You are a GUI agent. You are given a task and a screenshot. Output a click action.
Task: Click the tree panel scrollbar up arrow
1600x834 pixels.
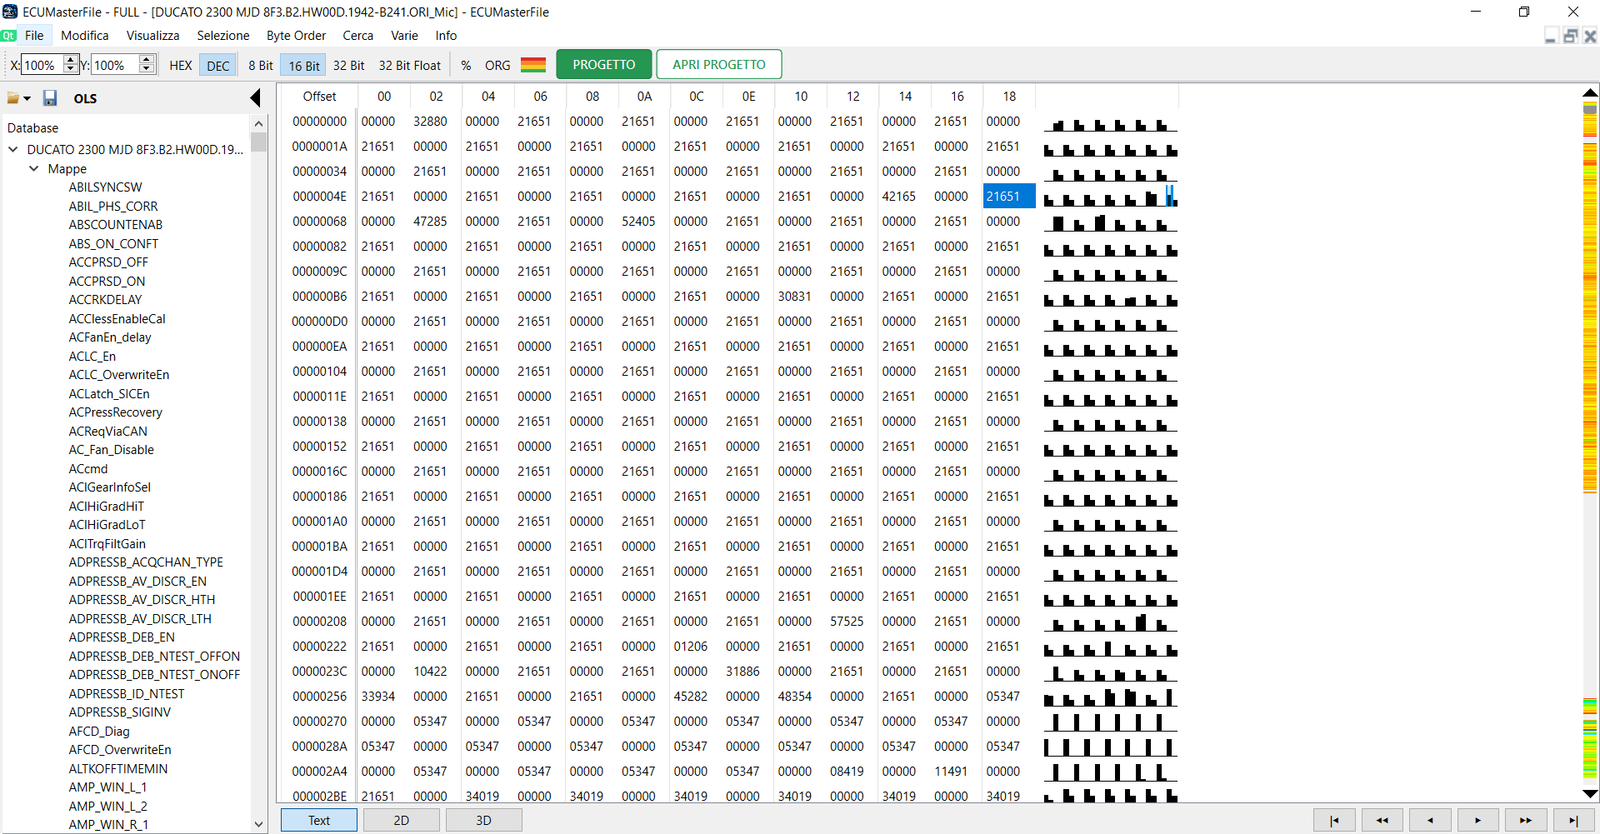point(259,124)
